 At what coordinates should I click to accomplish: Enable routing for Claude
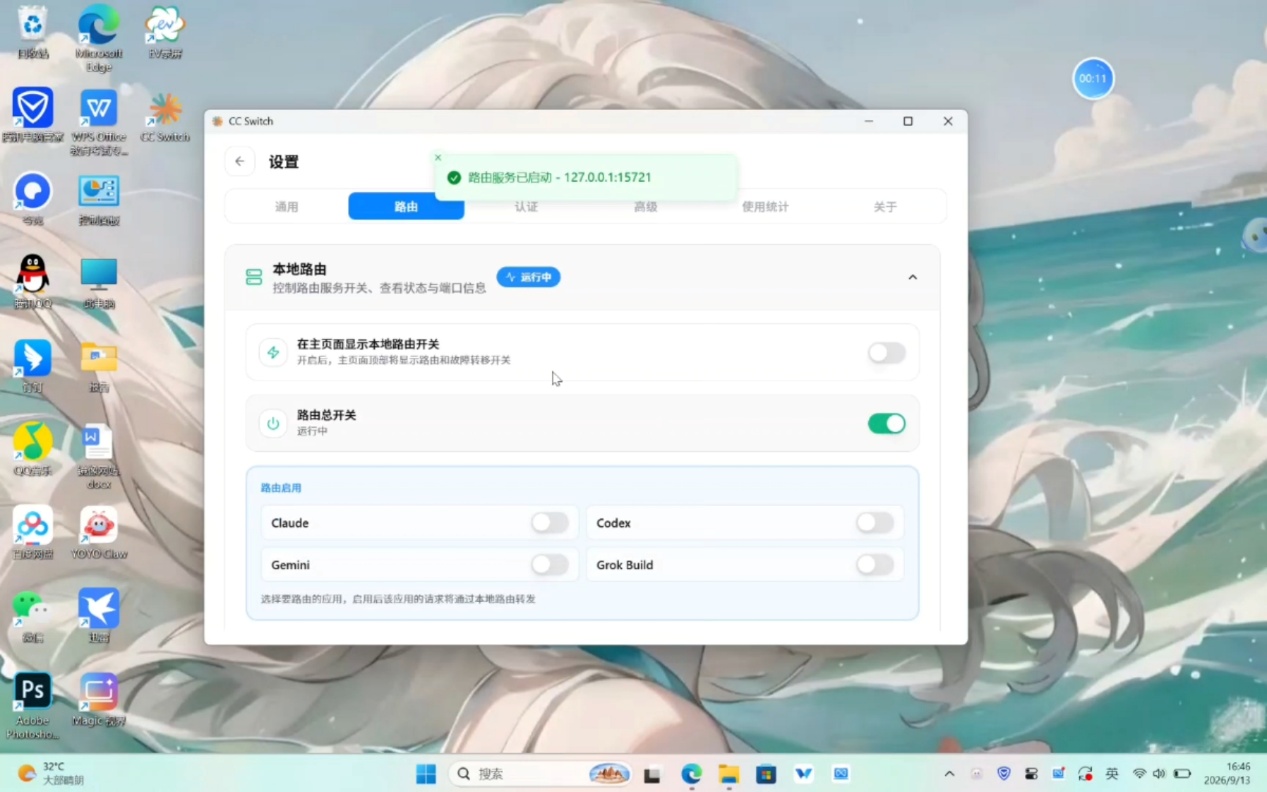pos(549,522)
